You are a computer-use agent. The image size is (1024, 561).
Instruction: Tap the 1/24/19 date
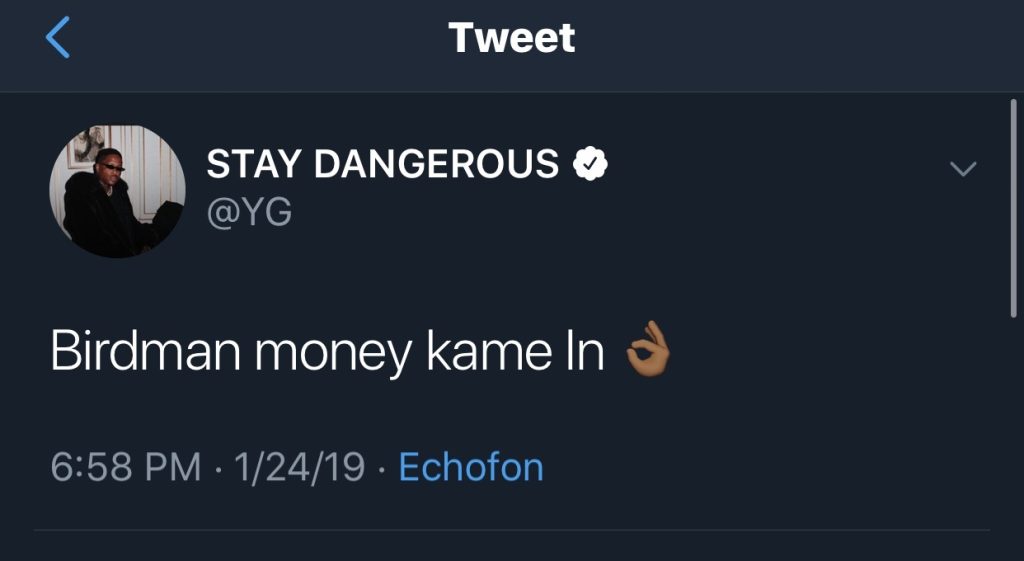[298, 468]
